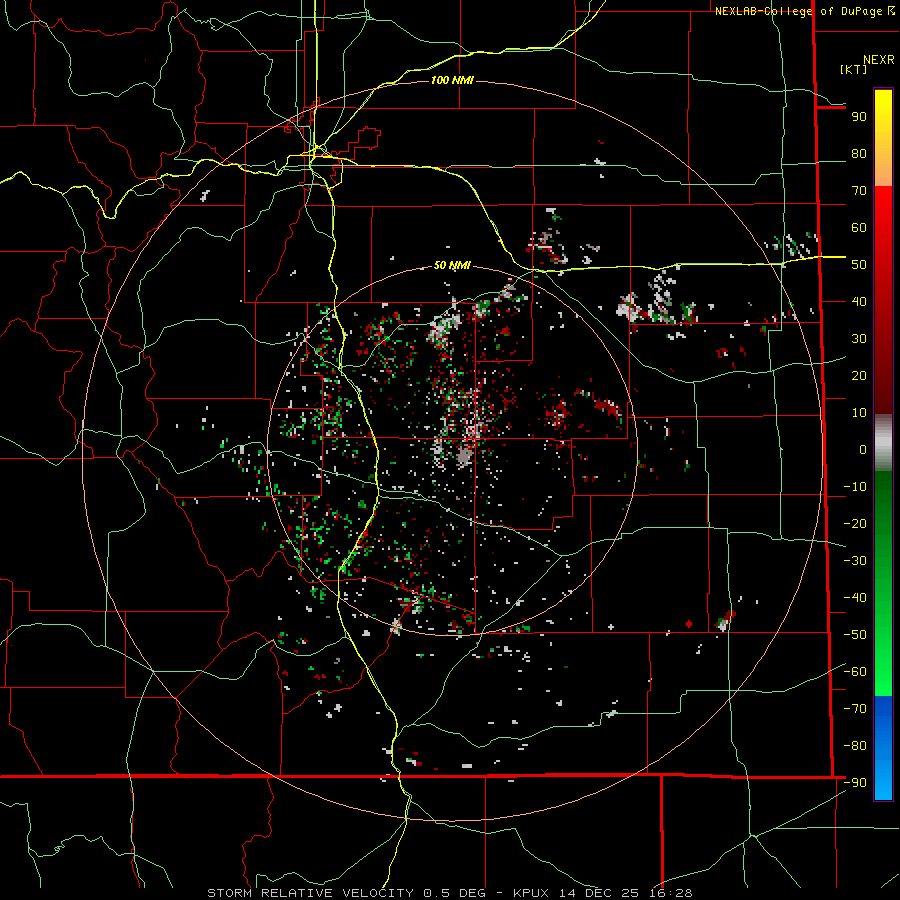
Task: Click the NEXLAB-College of DuPage credit text
Action: point(799,11)
